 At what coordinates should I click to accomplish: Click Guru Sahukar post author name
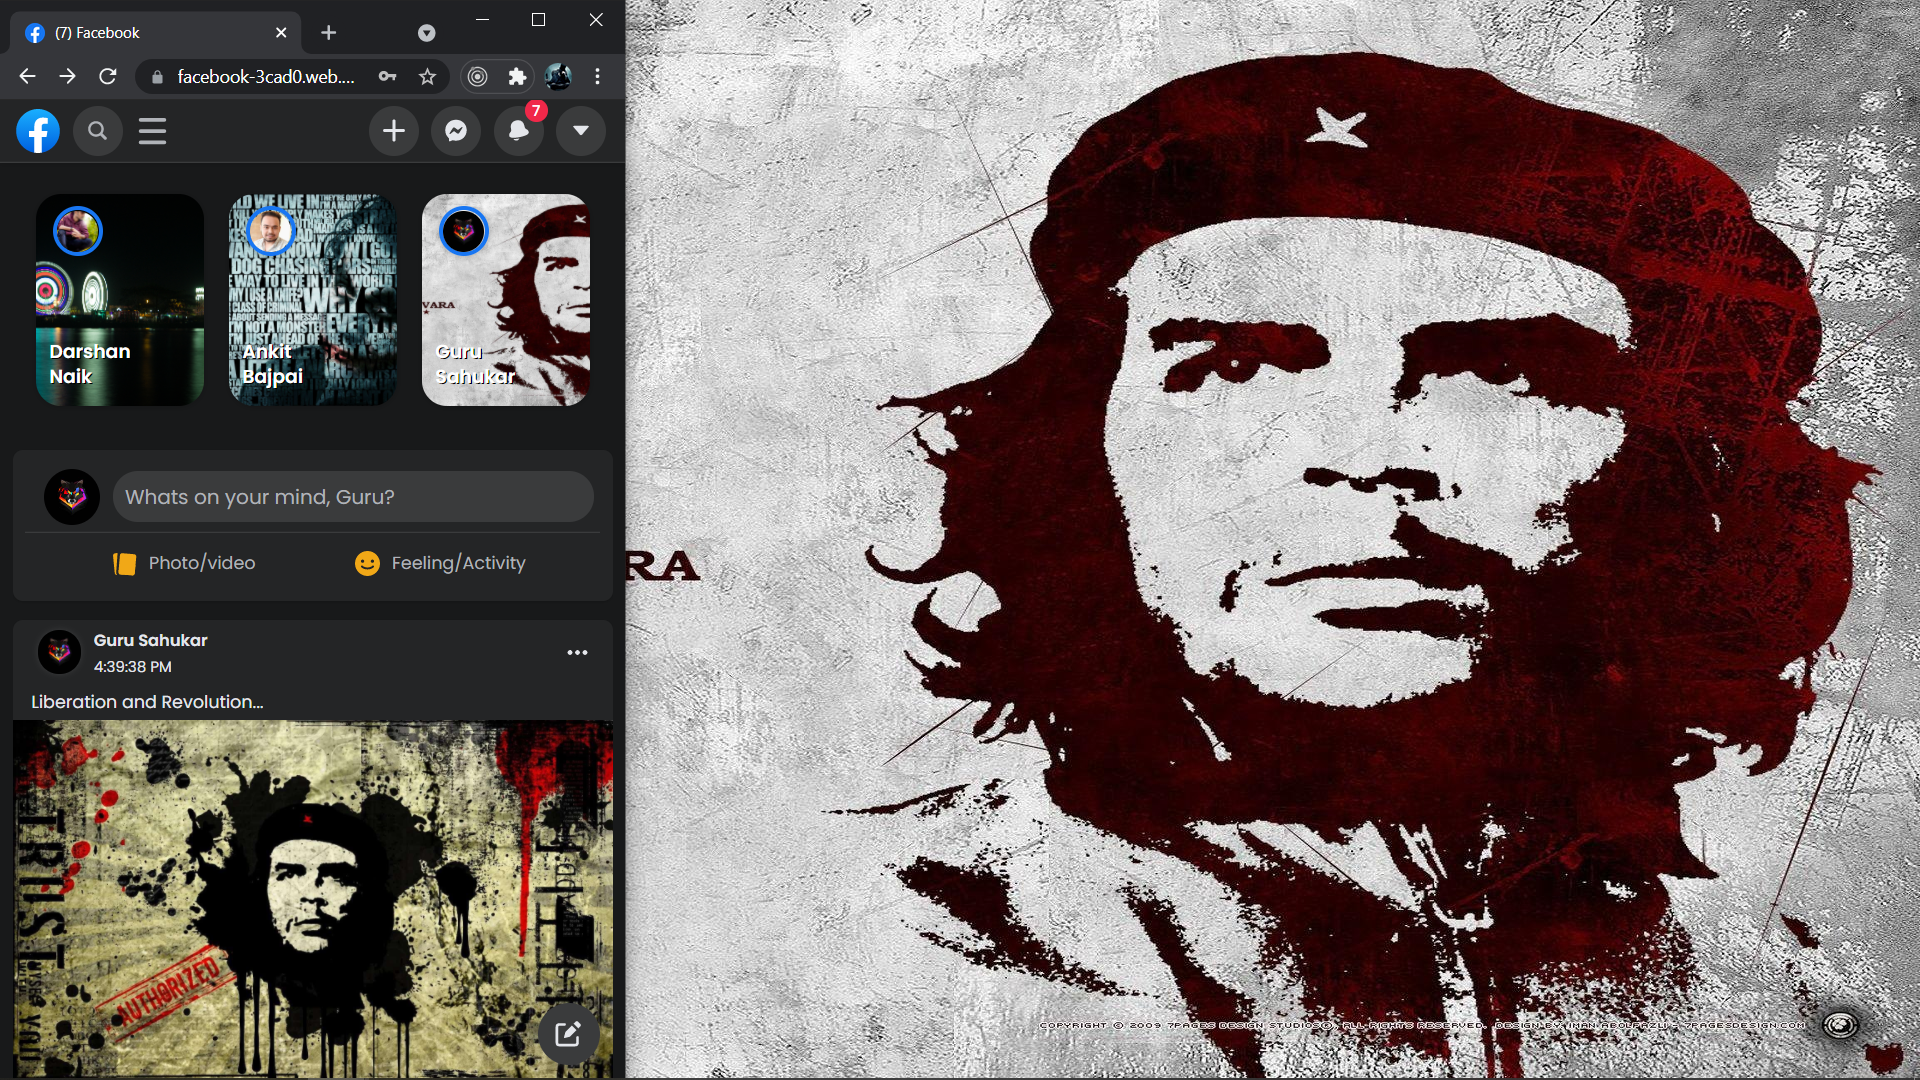[x=151, y=640]
